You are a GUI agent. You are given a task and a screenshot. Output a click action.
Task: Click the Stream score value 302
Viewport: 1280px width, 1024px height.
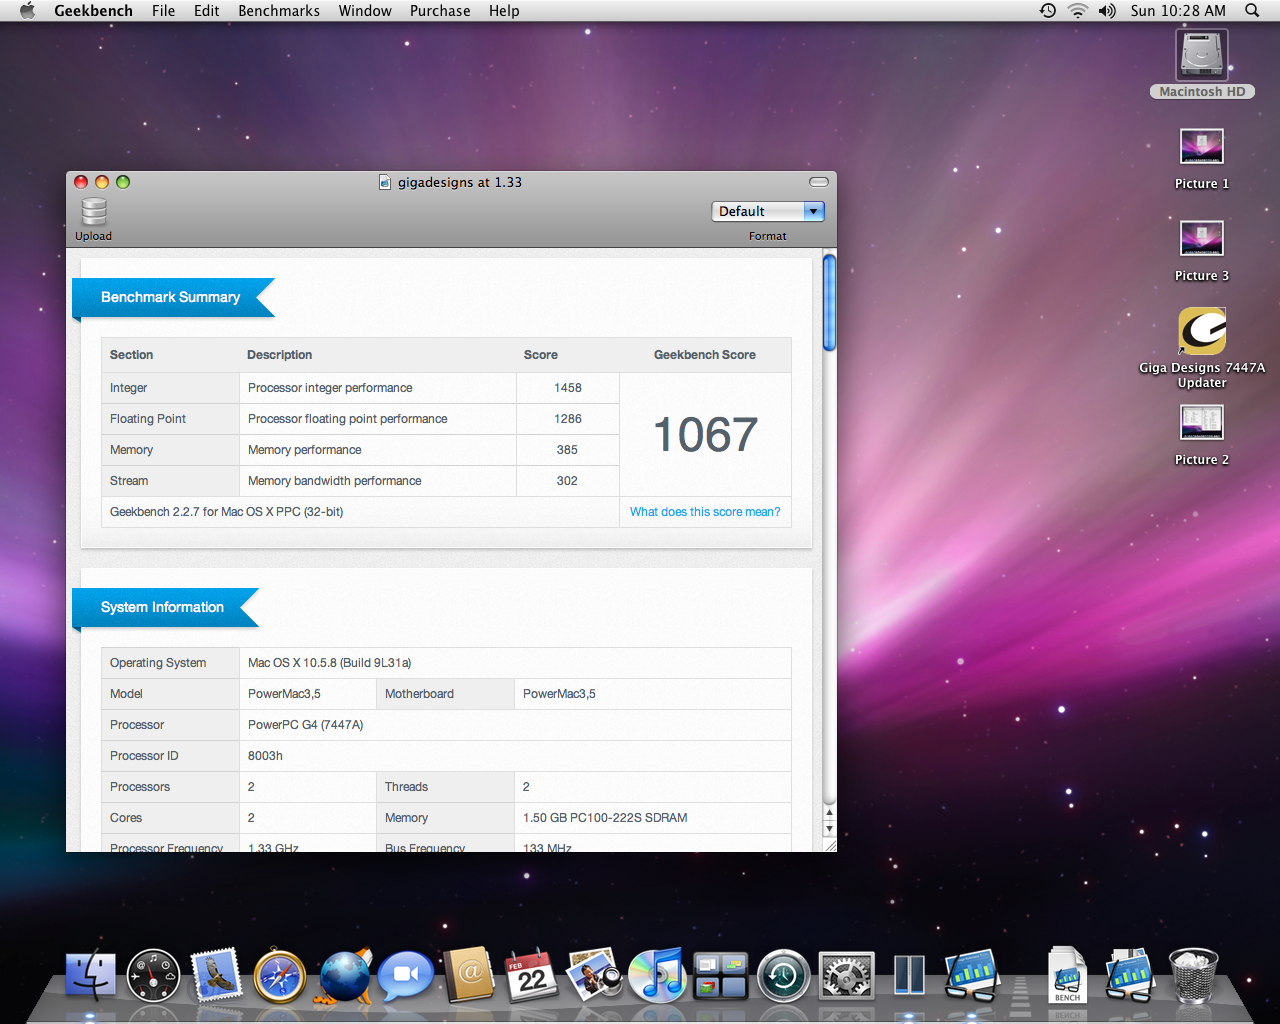coord(567,481)
